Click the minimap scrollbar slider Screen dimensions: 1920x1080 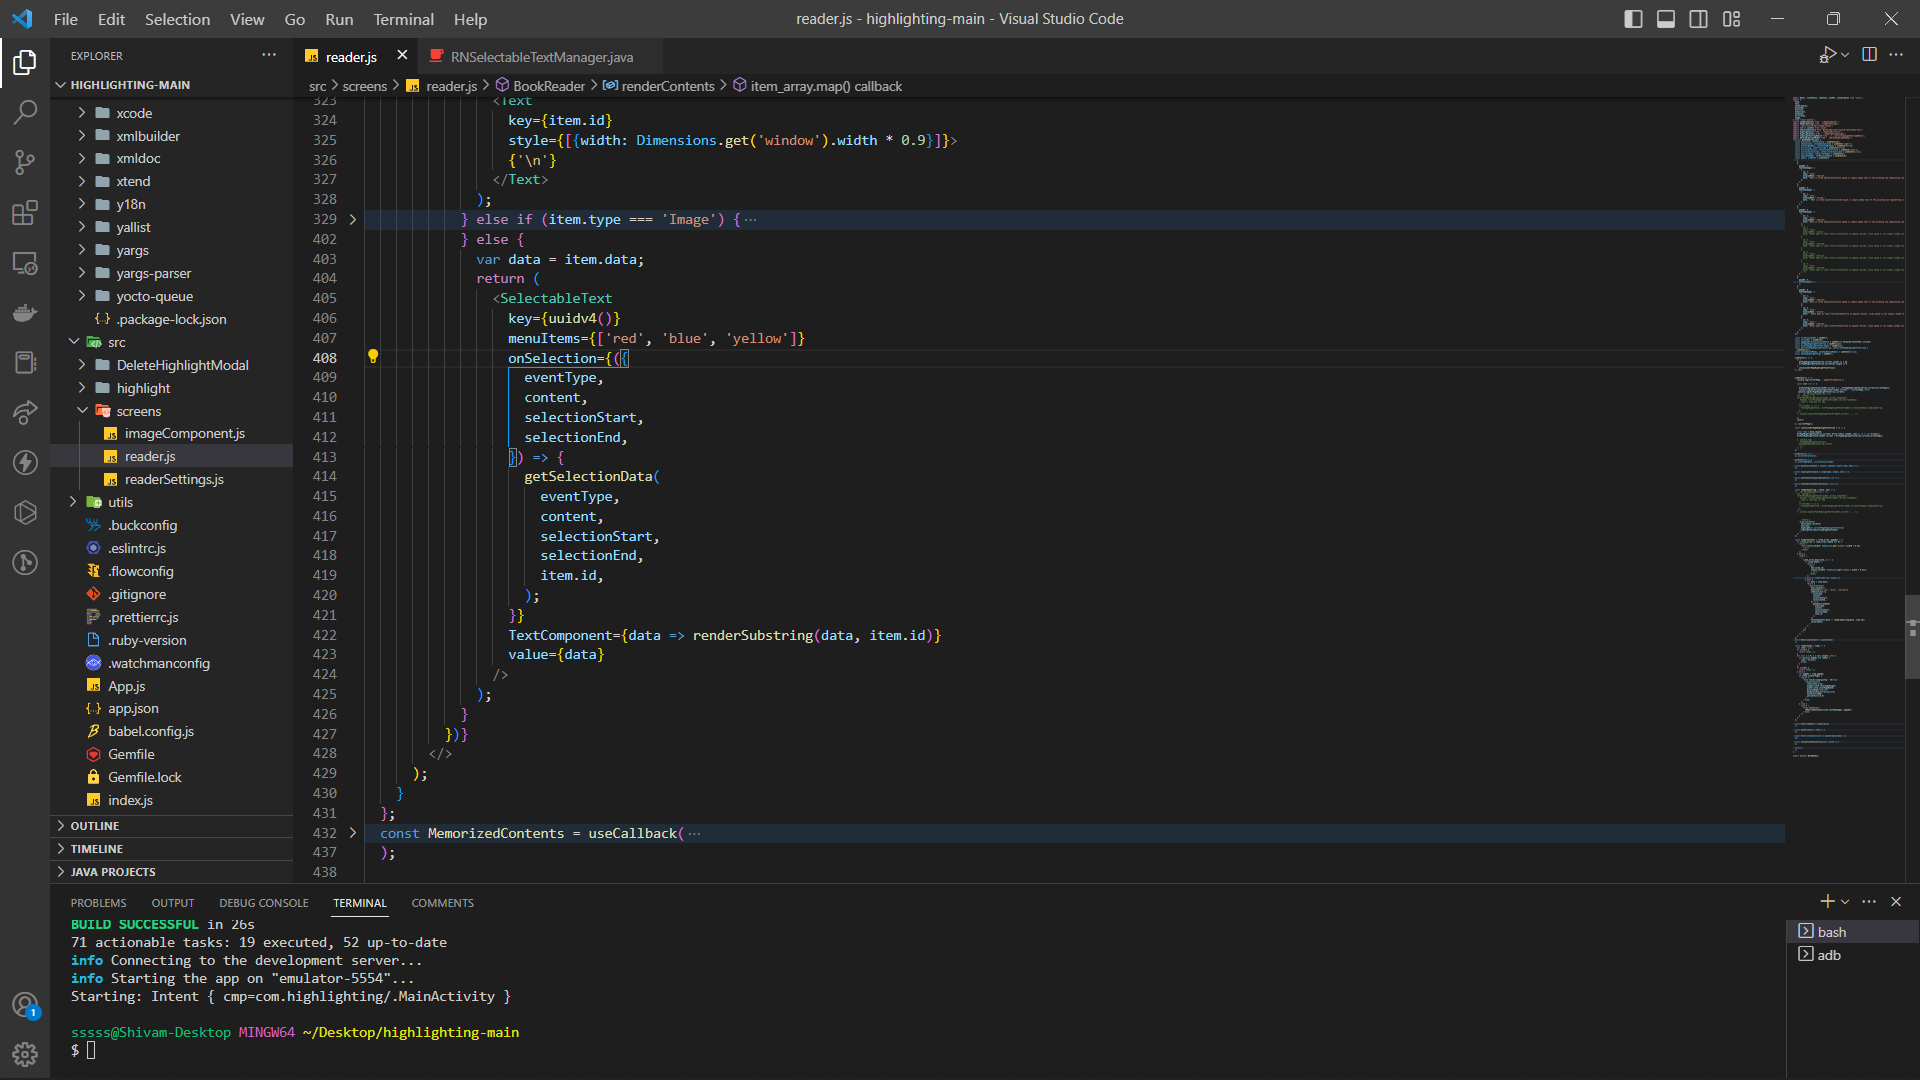coord(1912,636)
